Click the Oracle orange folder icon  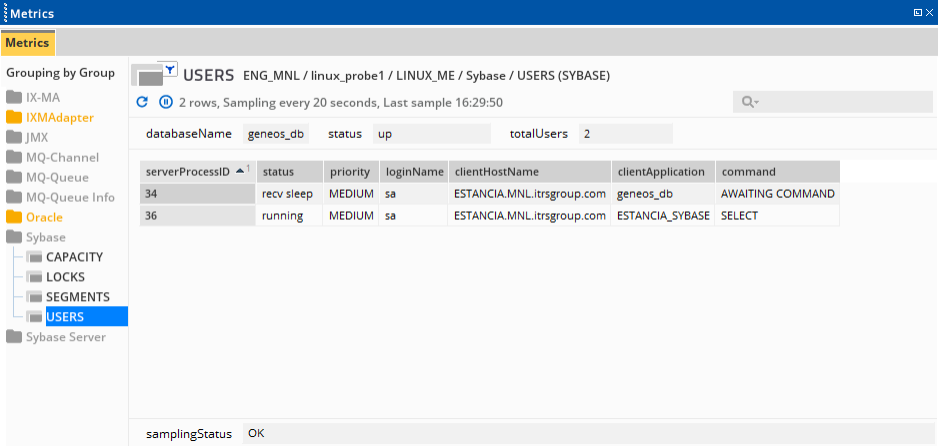point(14,218)
